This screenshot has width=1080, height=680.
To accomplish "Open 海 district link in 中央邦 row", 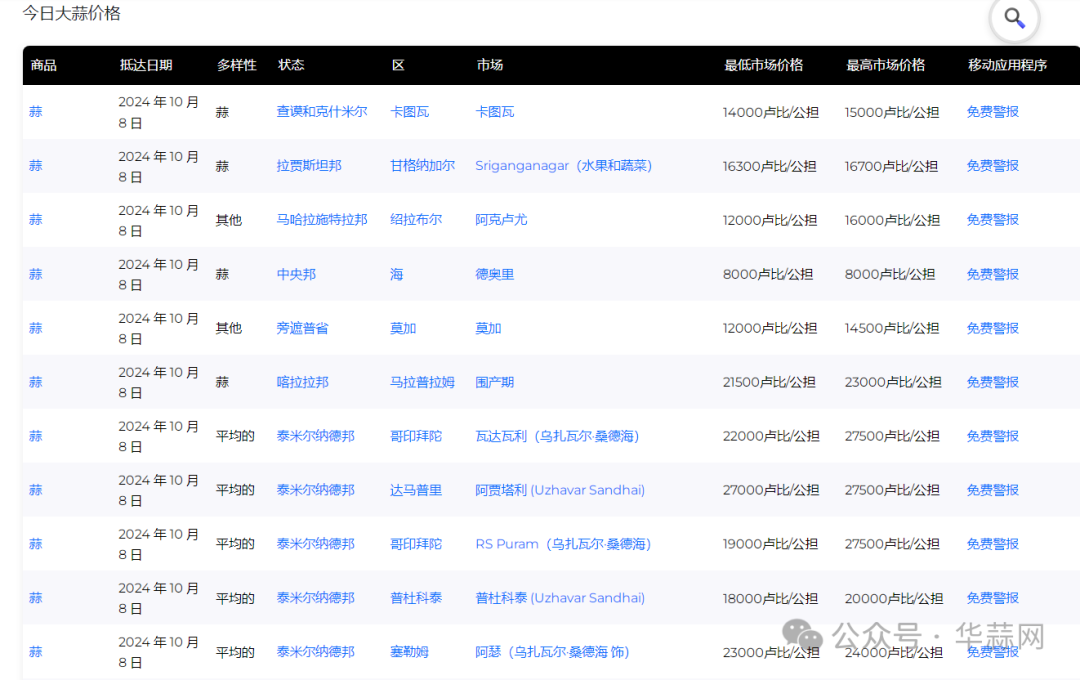I will 396,274.
